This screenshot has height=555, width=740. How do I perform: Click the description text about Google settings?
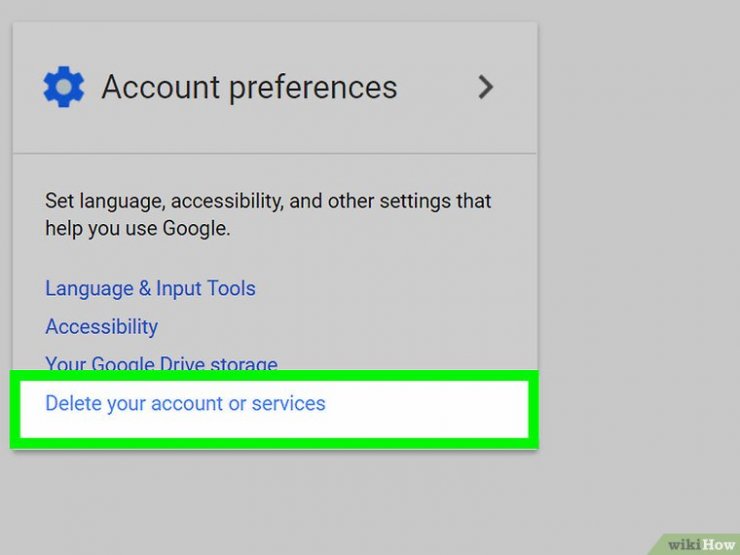tap(267, 214)
